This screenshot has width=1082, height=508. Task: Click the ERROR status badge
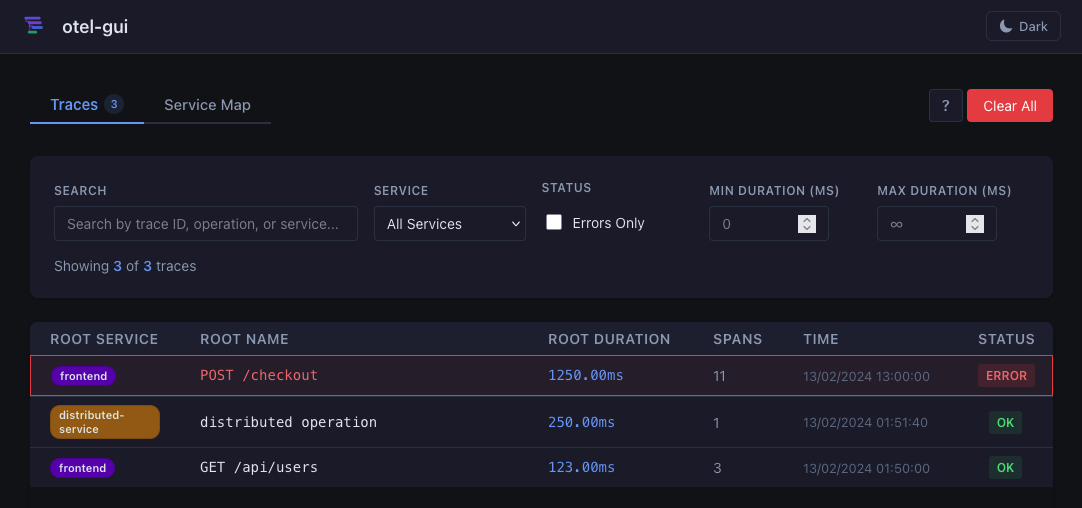(x=1006, y=375)
